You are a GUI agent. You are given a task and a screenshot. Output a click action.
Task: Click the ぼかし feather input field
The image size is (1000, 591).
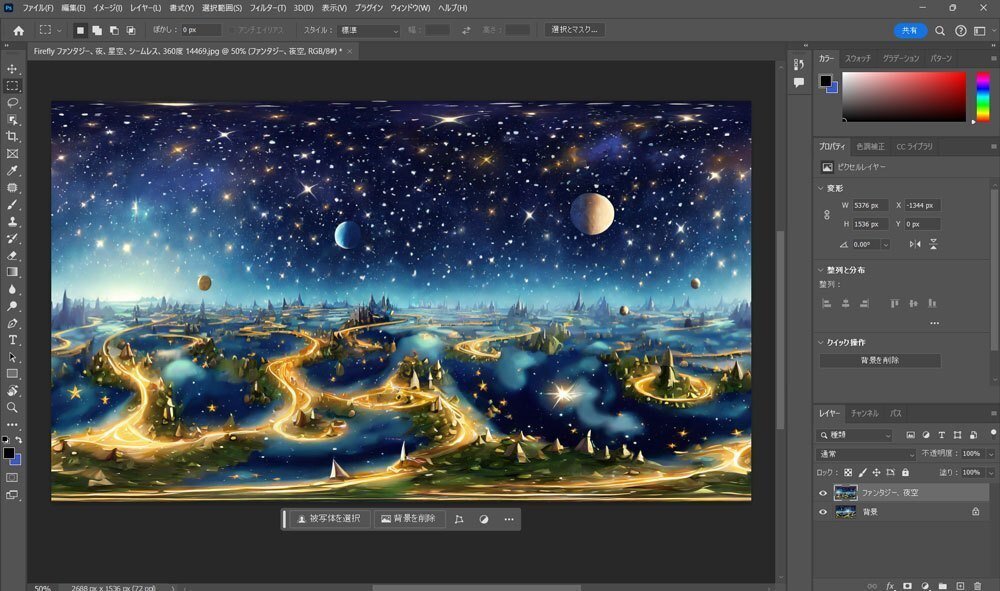click(x=201, y=30)
